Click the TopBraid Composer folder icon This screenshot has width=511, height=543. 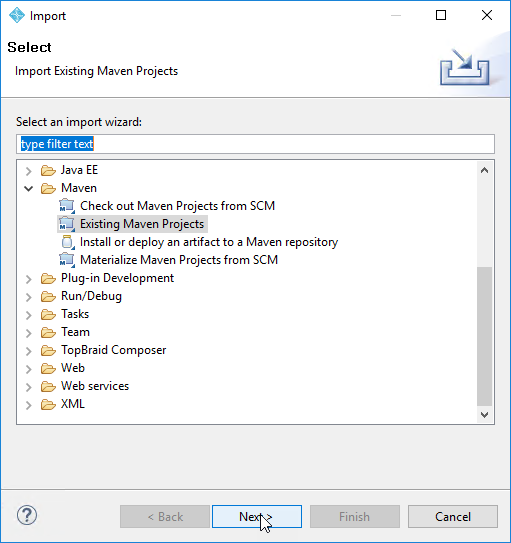click(48, 350)
